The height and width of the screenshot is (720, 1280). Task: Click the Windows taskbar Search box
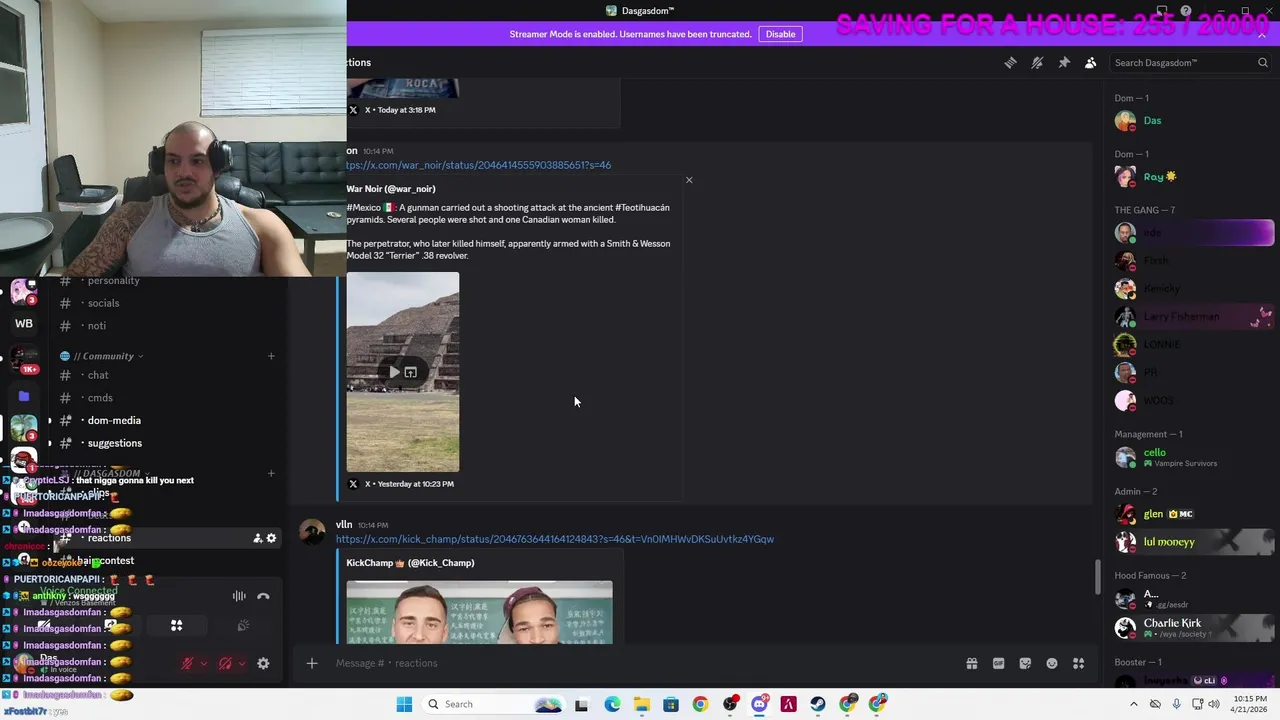(495, 704)
